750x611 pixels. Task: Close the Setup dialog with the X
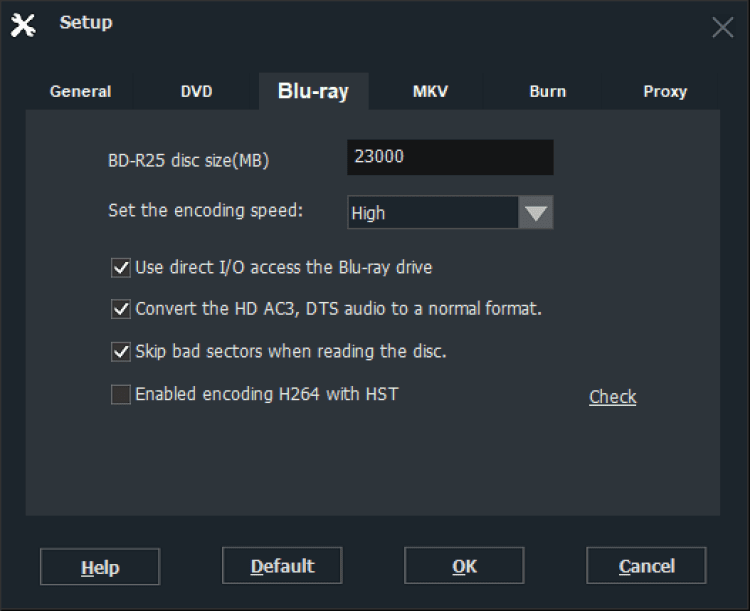point(722,27)
